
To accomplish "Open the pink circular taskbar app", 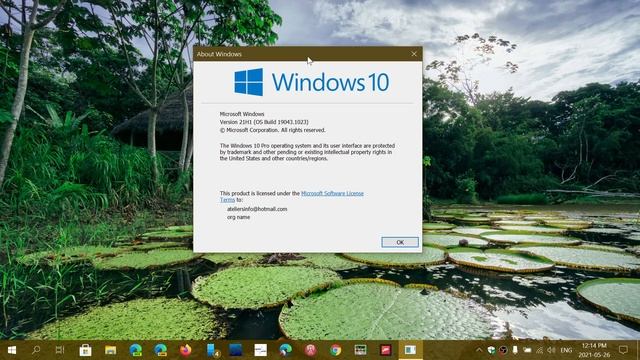I will (x=311, y=350).
